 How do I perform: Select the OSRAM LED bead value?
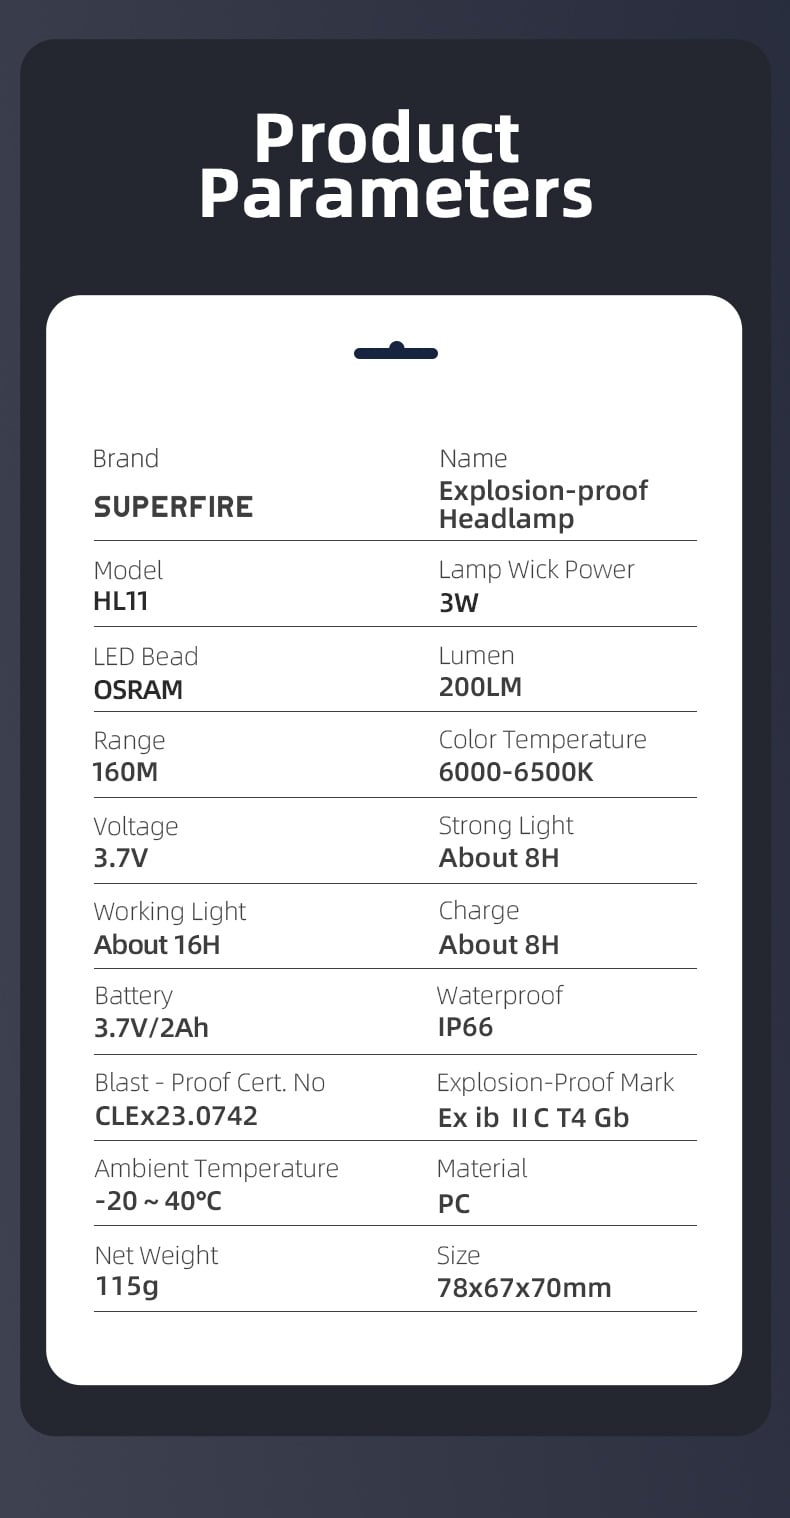[138, 689]
